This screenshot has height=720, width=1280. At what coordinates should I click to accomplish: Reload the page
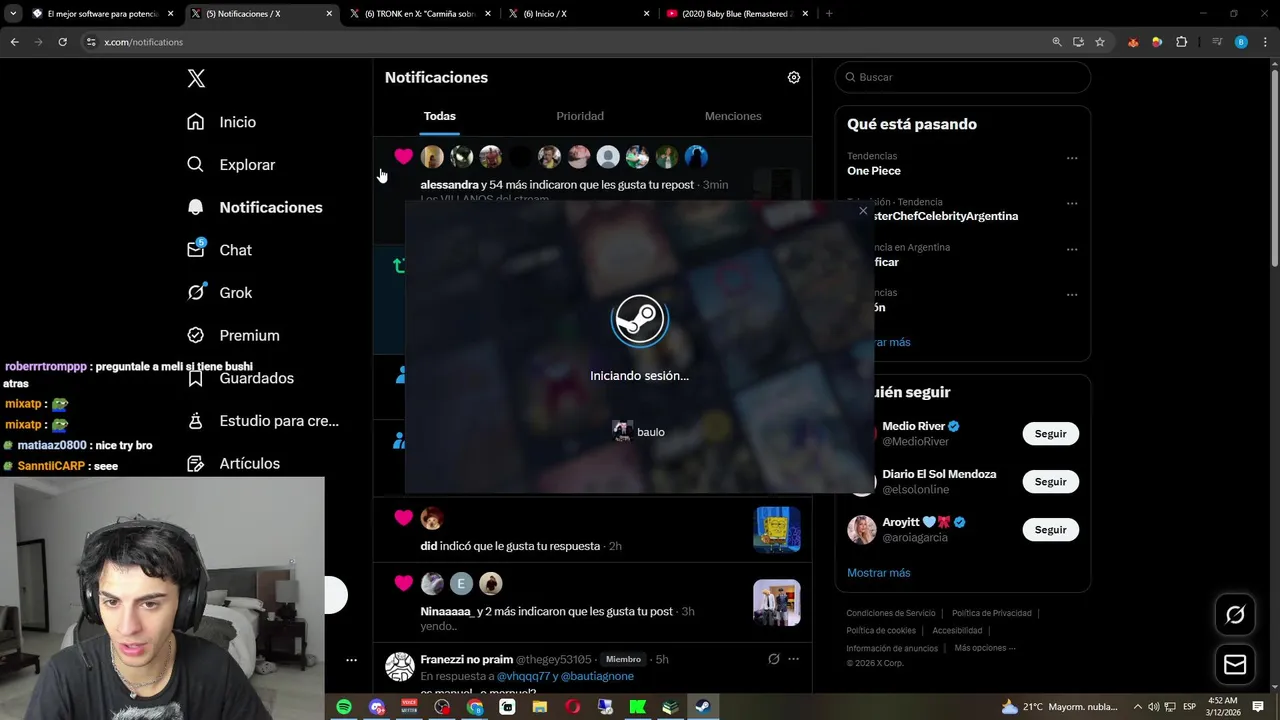pyautogui.click(x=62, y=42)
